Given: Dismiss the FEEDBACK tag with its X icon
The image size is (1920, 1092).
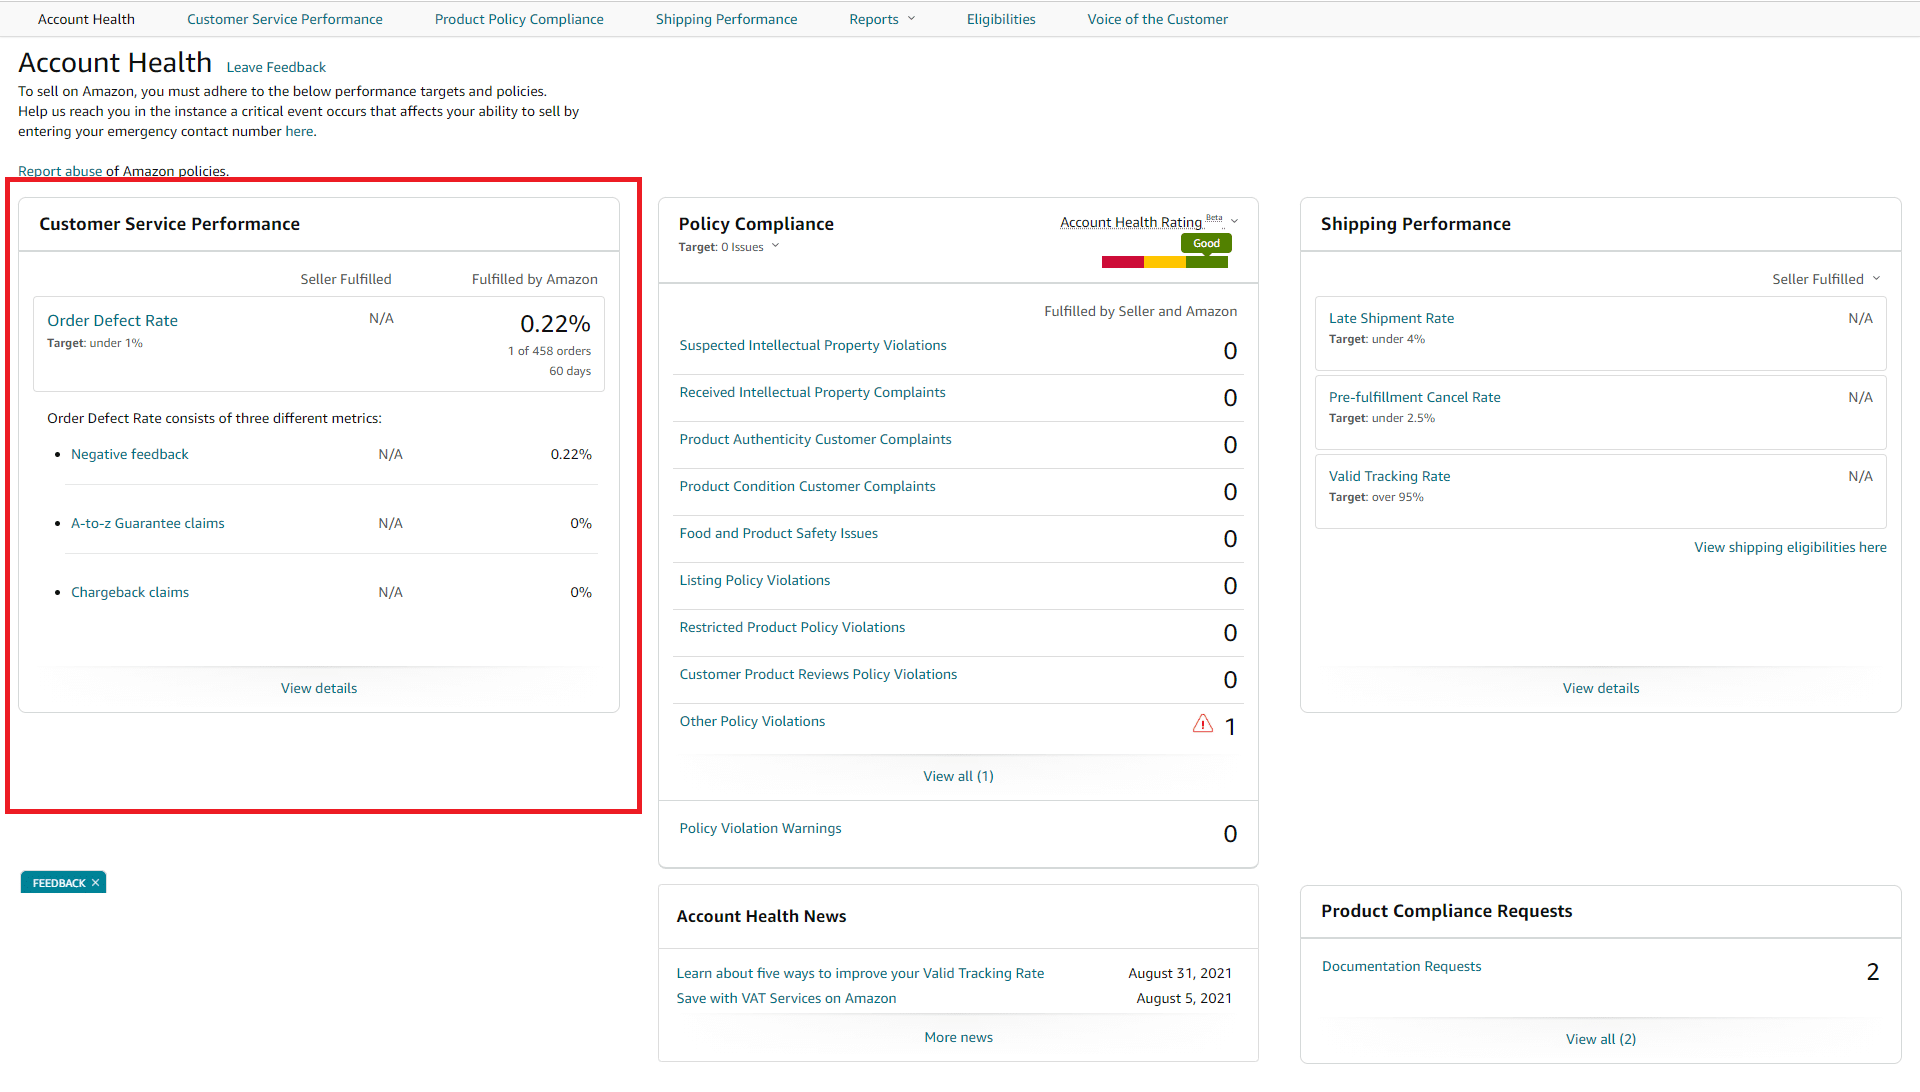Looking at the screenshot, I should click(96, 882).
